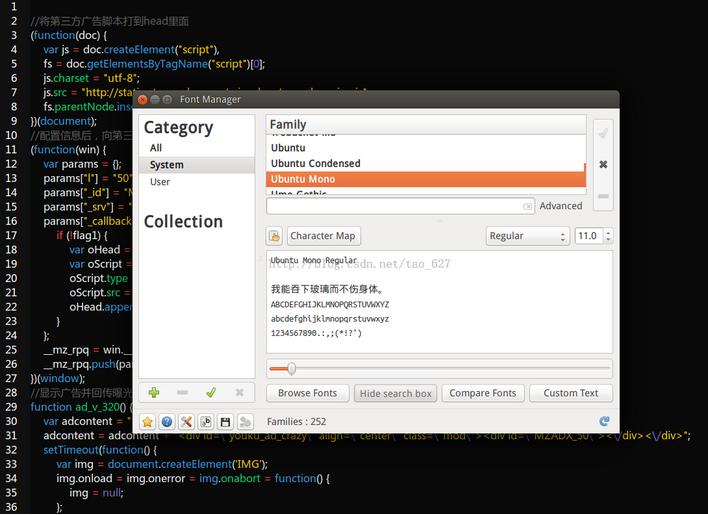Click the 11.0 font size field
The height and width of the screenshot is (515, 708).
589,236
